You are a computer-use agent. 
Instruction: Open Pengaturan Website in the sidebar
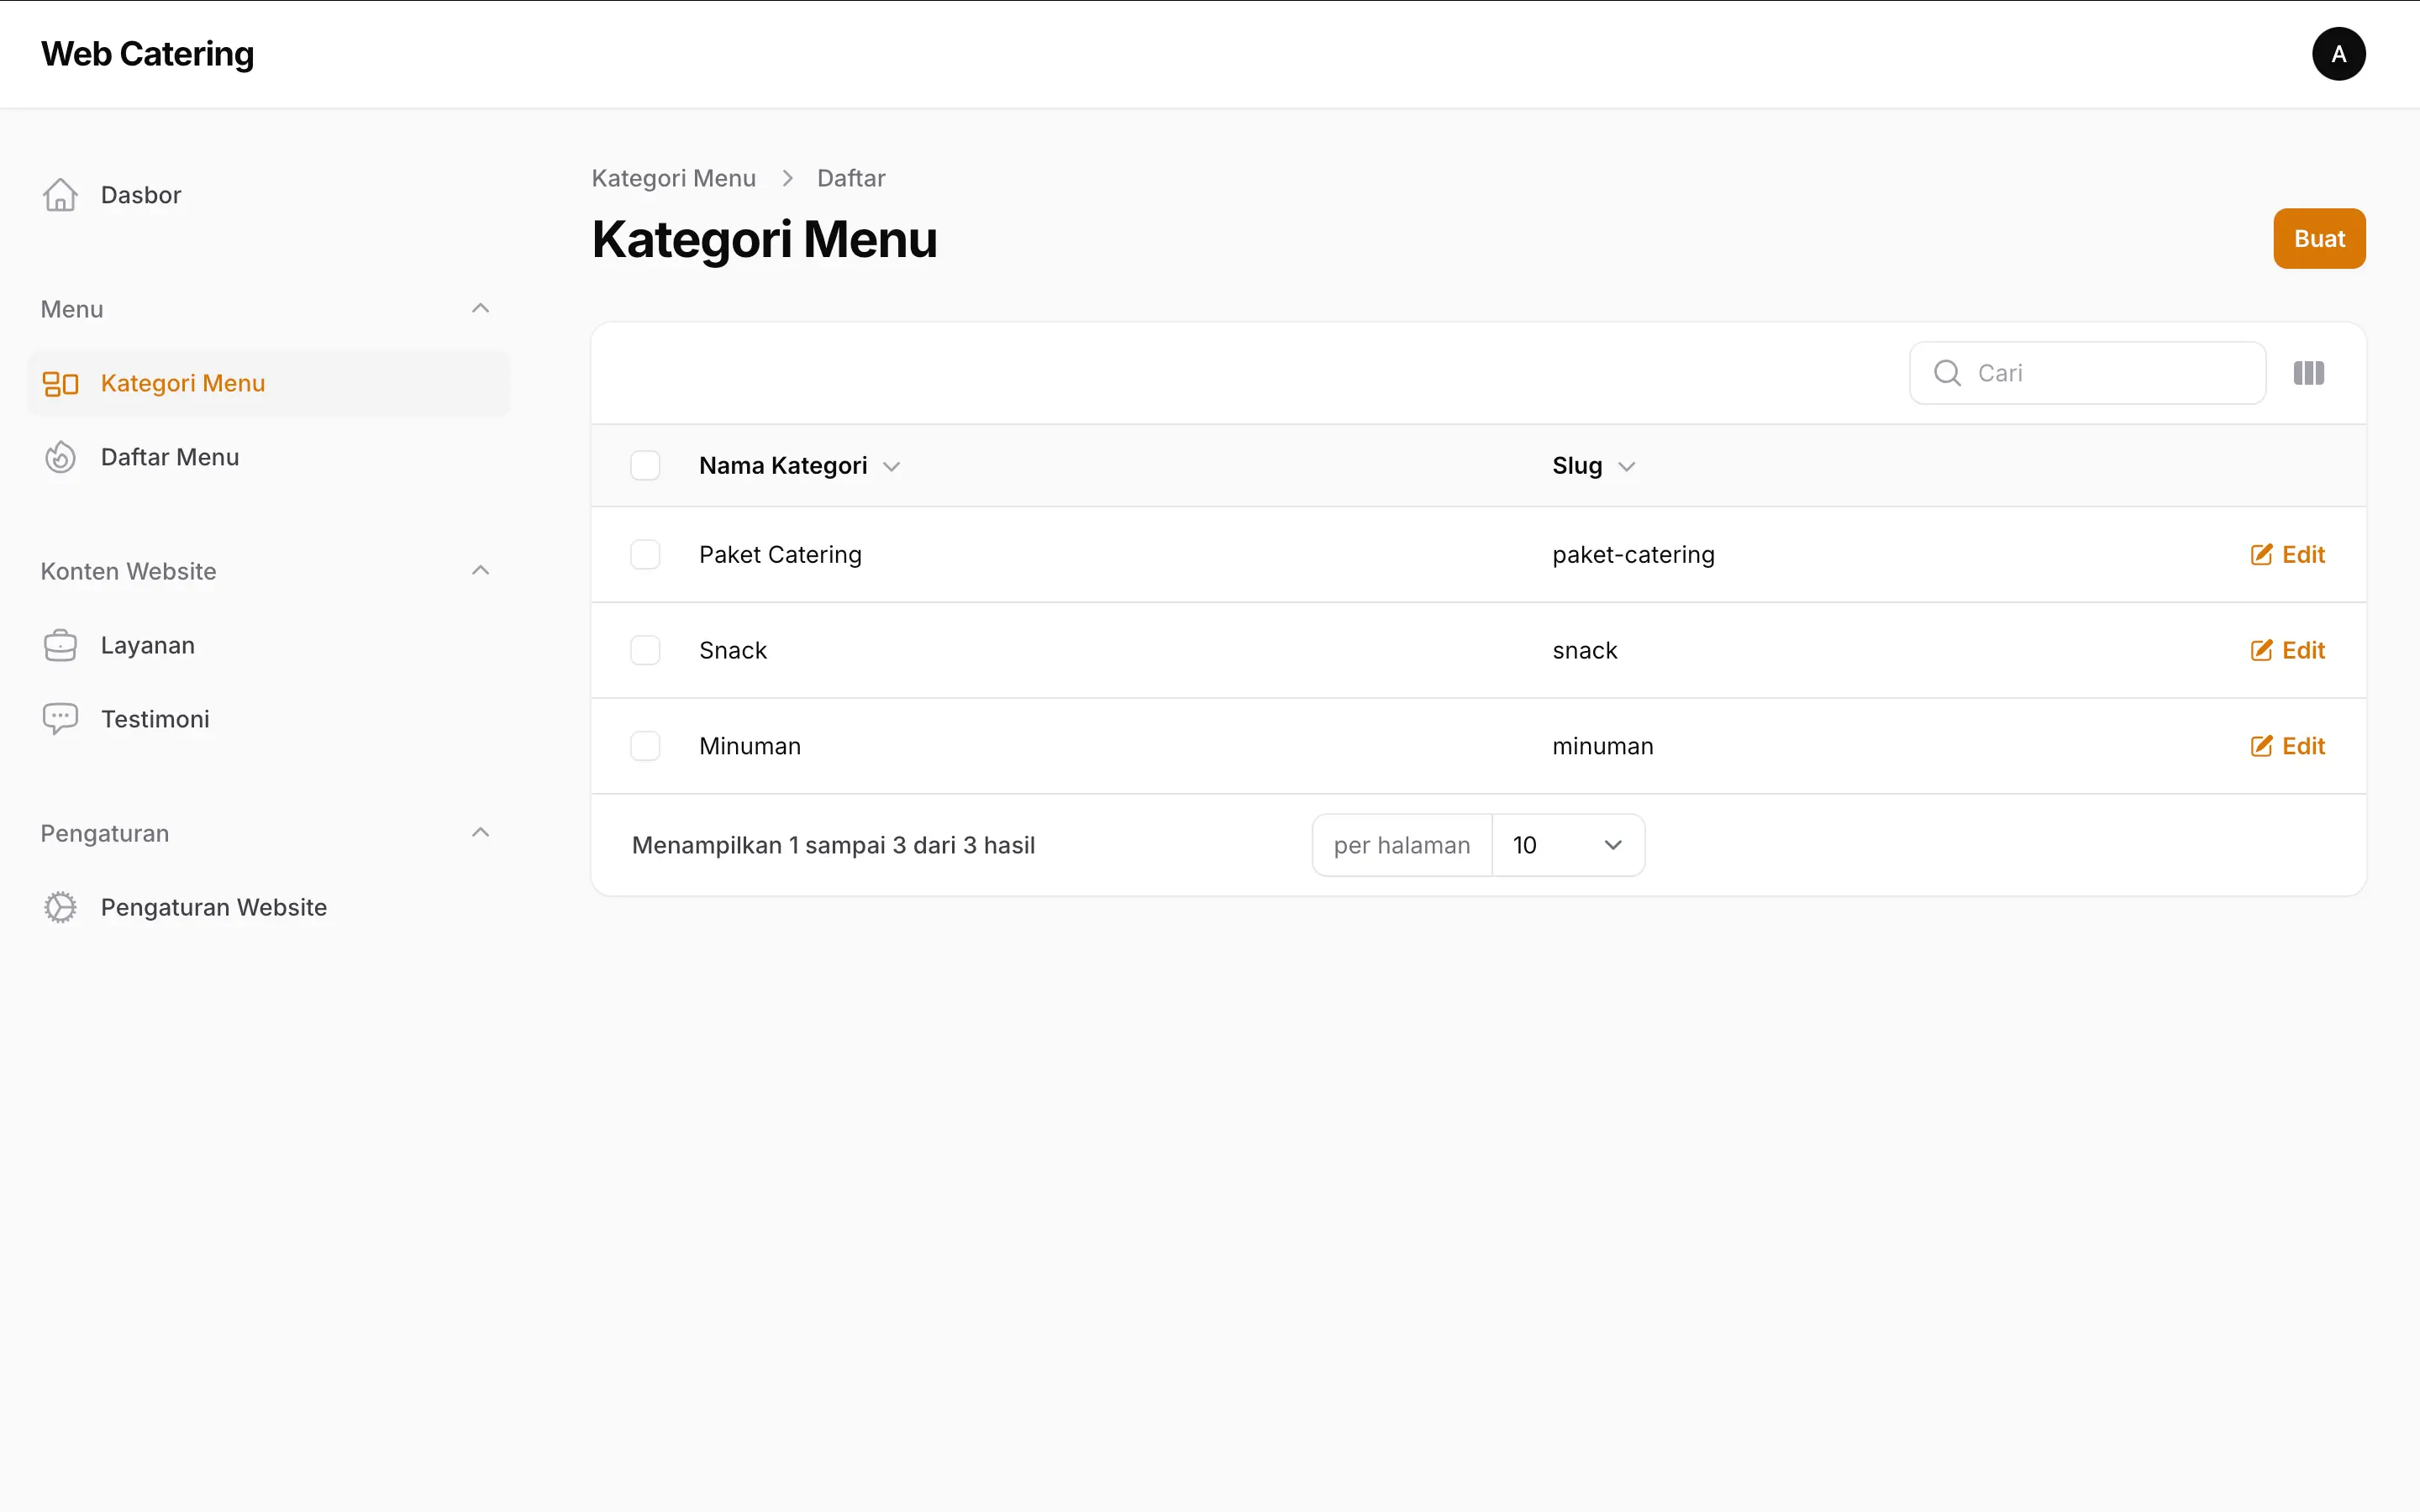click(x=268, y=907)
